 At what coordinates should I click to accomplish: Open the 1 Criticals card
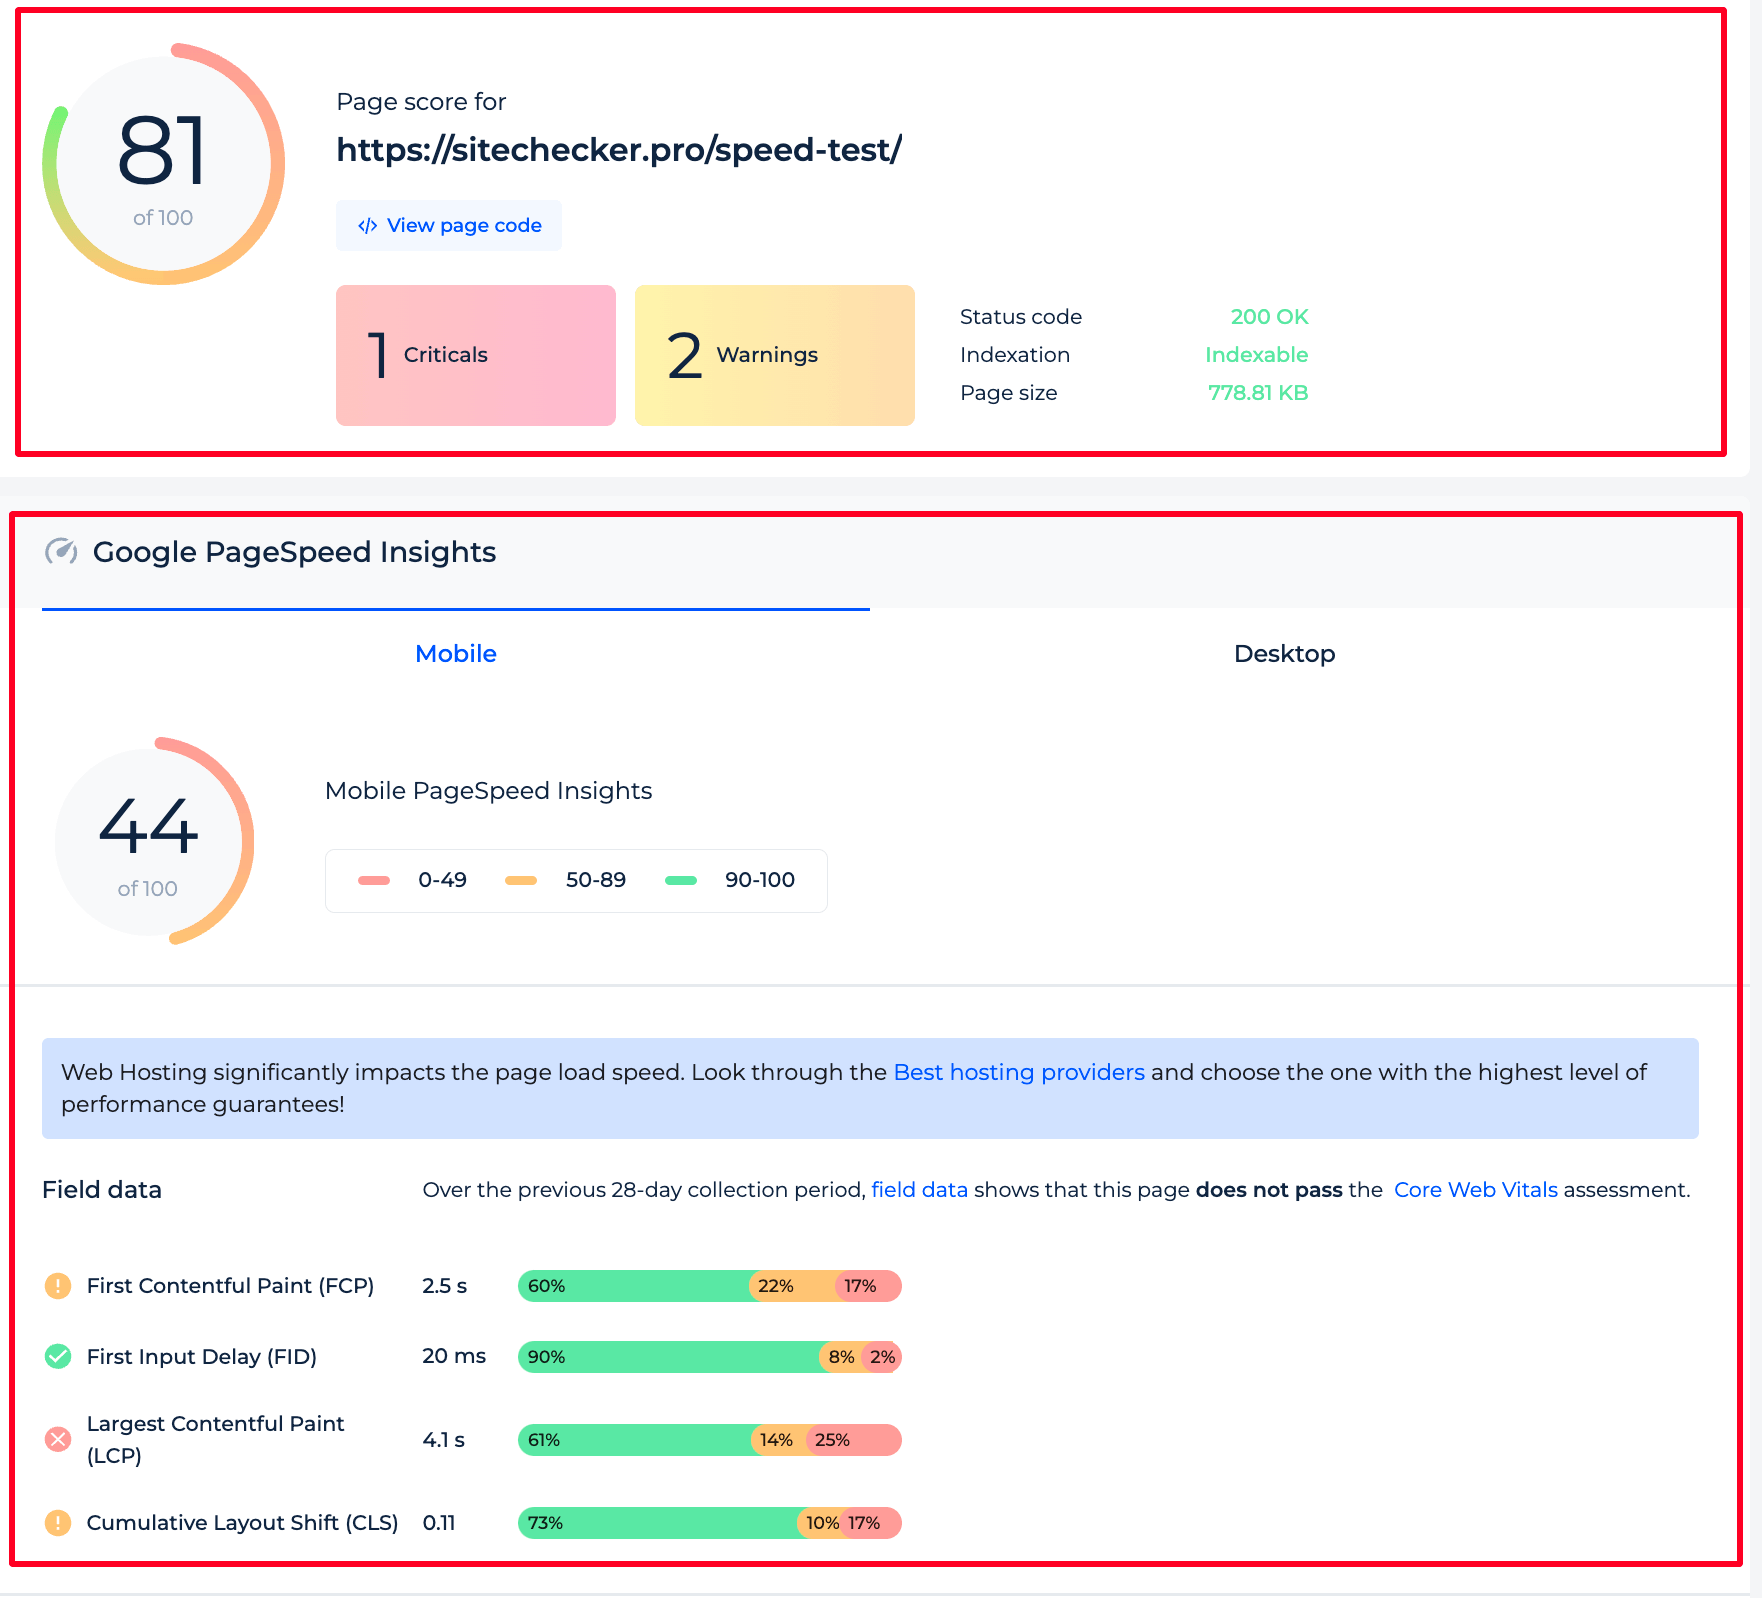[476, 355]
